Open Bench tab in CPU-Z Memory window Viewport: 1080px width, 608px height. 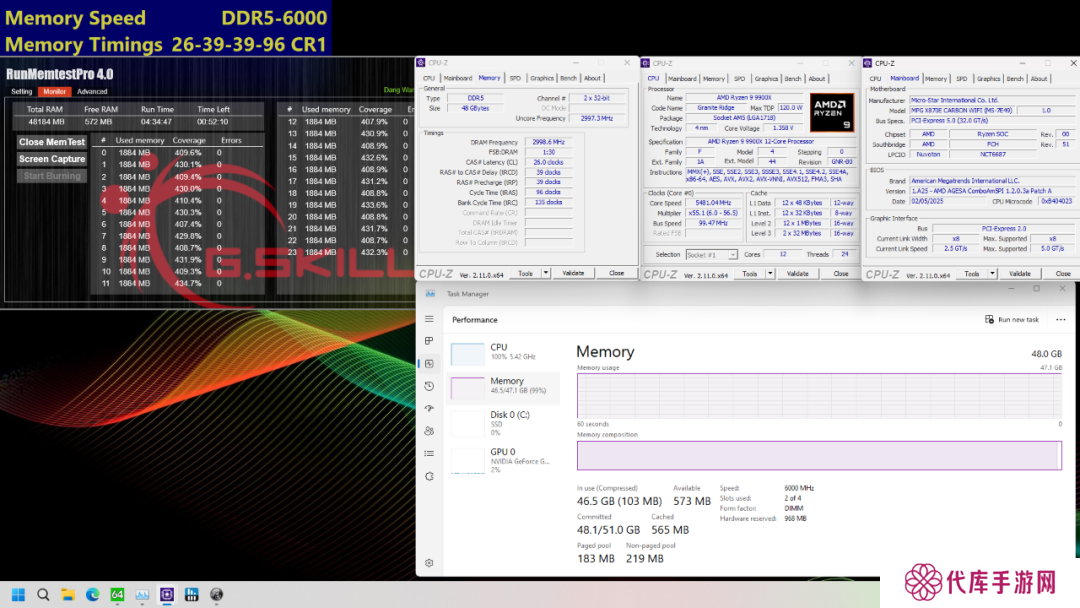(x=568, y=78)
